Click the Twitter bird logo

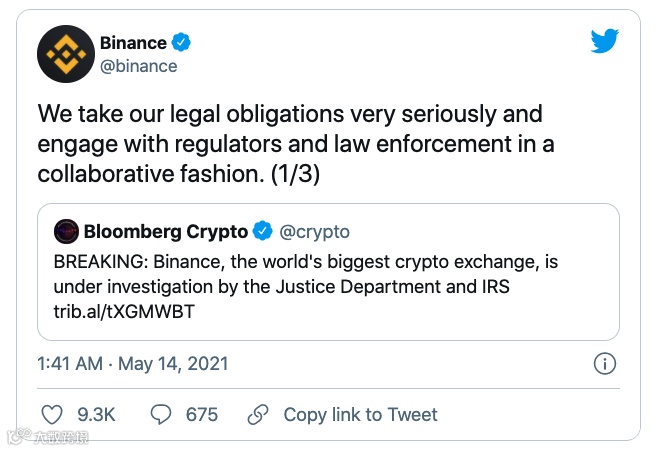(x=604, y=41)
